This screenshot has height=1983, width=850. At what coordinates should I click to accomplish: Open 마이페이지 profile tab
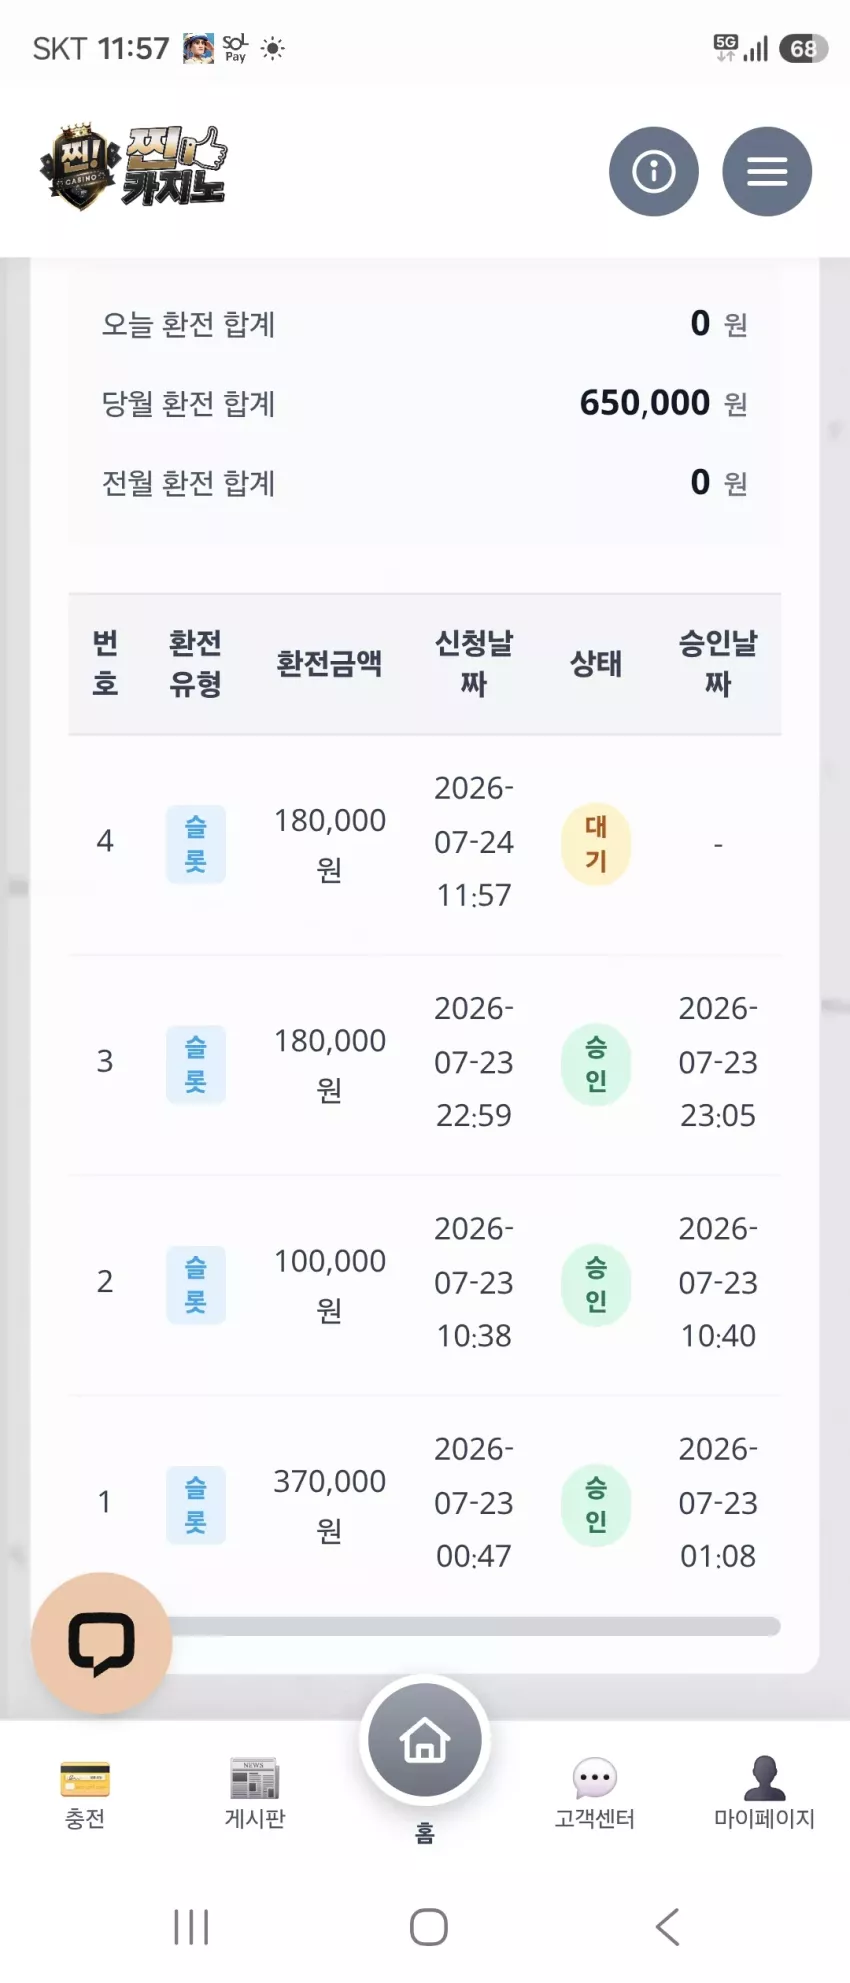click(x=765, y=1794)
